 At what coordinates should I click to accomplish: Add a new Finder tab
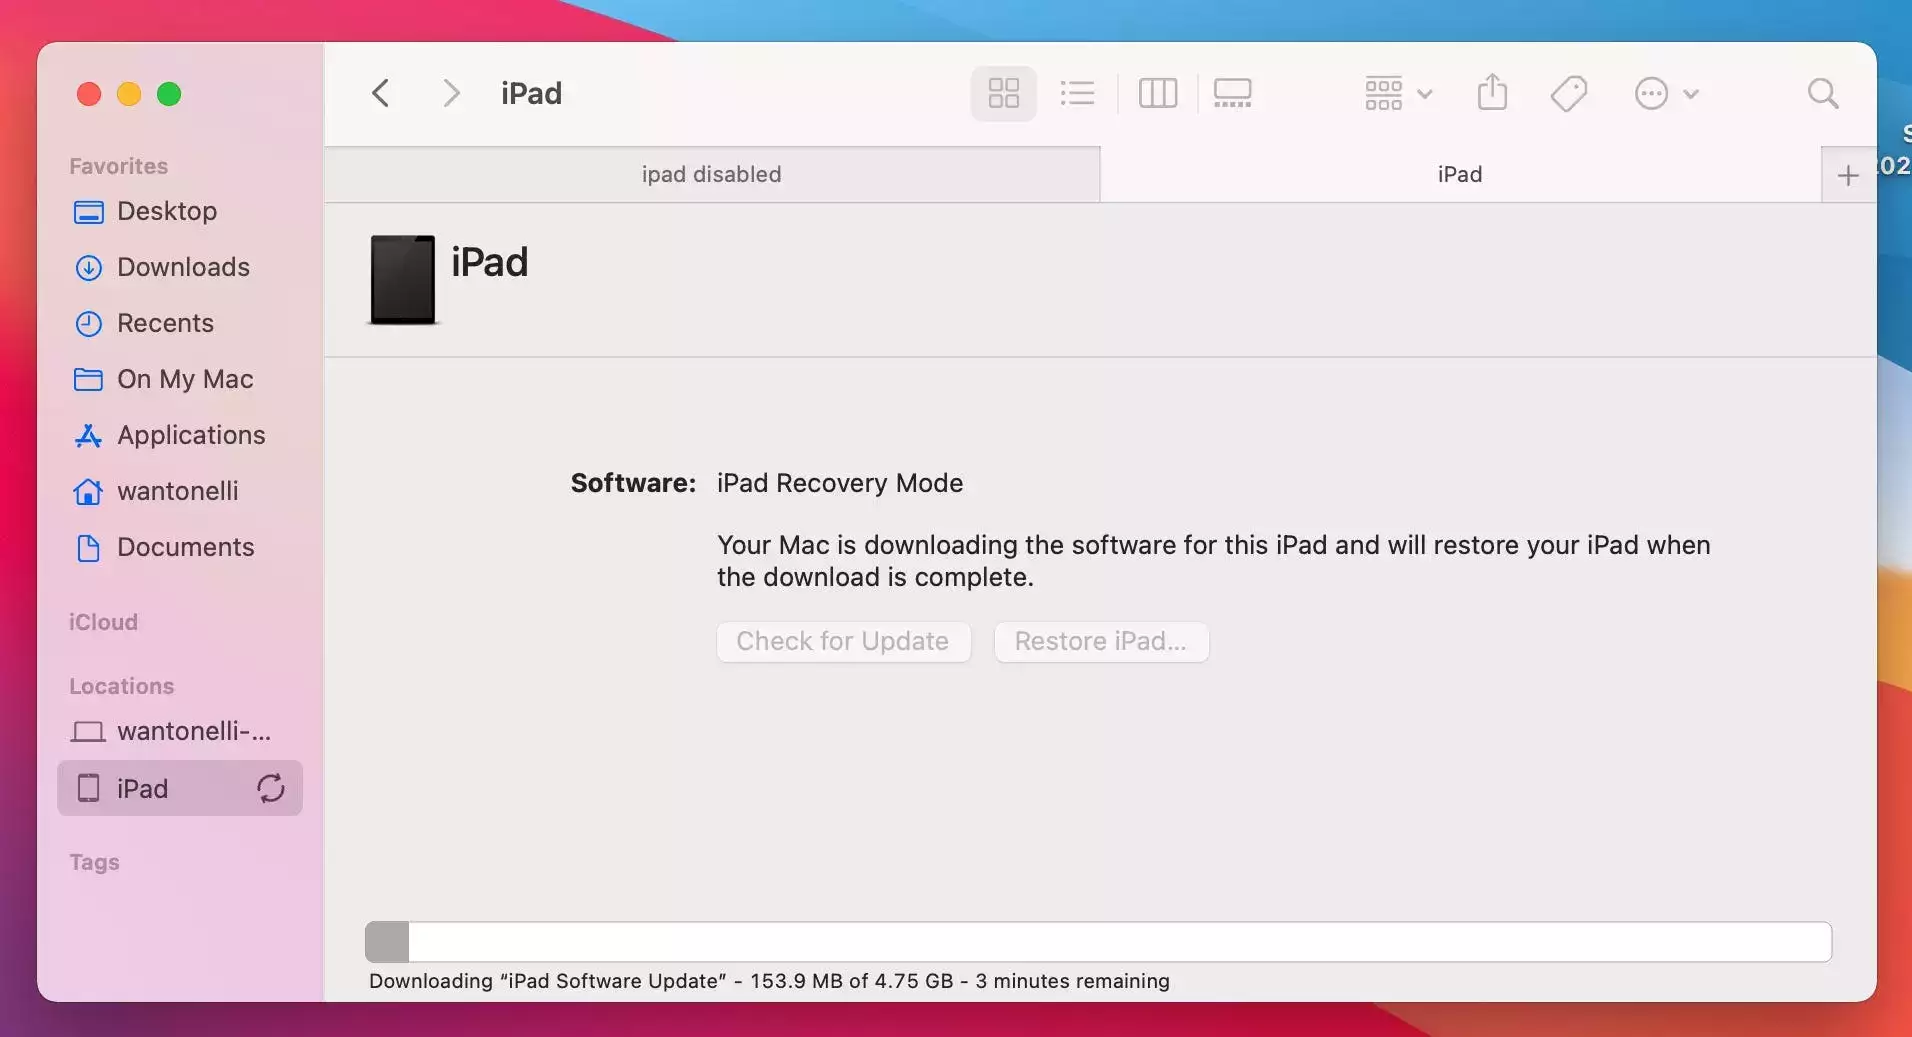[x=1848, y=176]
